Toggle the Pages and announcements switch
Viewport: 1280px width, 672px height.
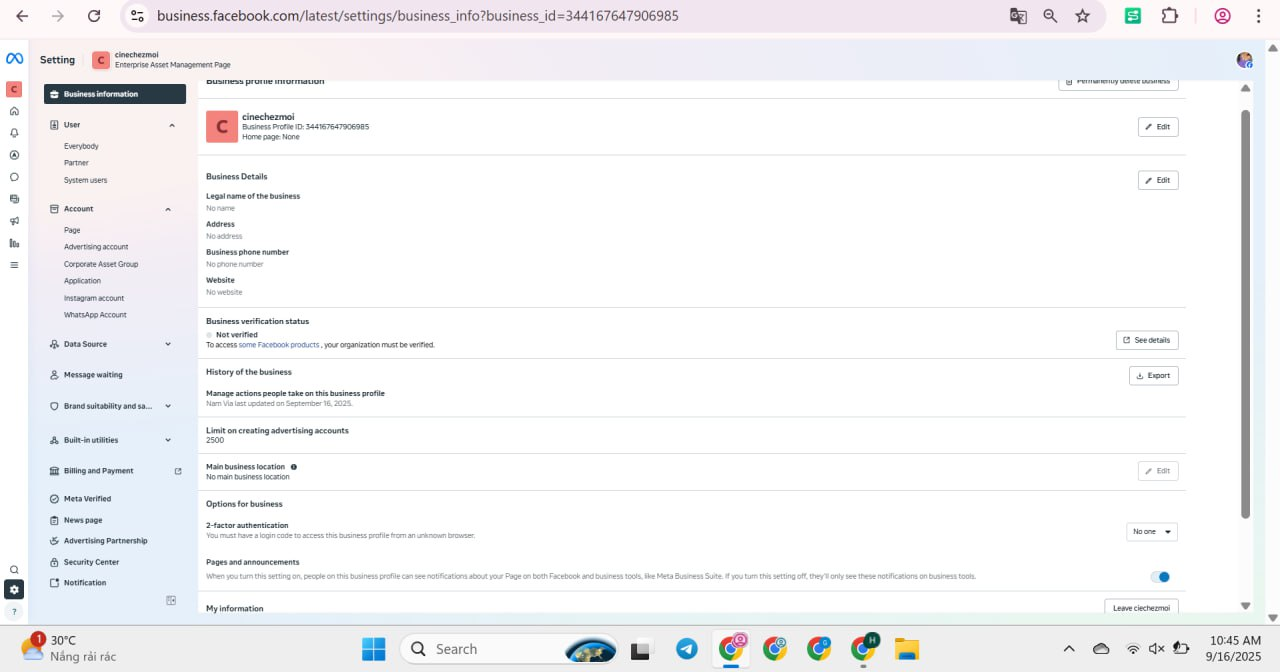pyautogui.click(x=1160, y=577)
